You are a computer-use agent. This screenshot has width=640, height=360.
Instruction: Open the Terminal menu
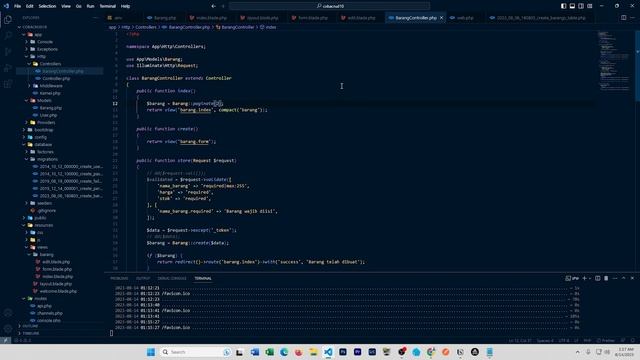[x=107, y=6]
